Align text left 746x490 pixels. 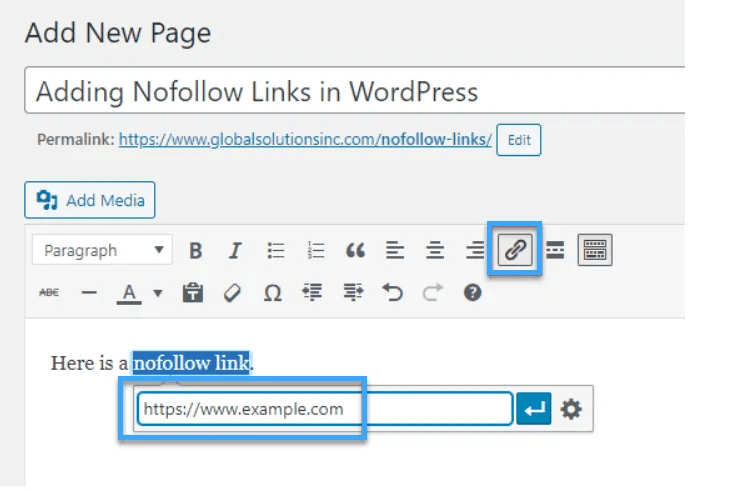[395, 250]
